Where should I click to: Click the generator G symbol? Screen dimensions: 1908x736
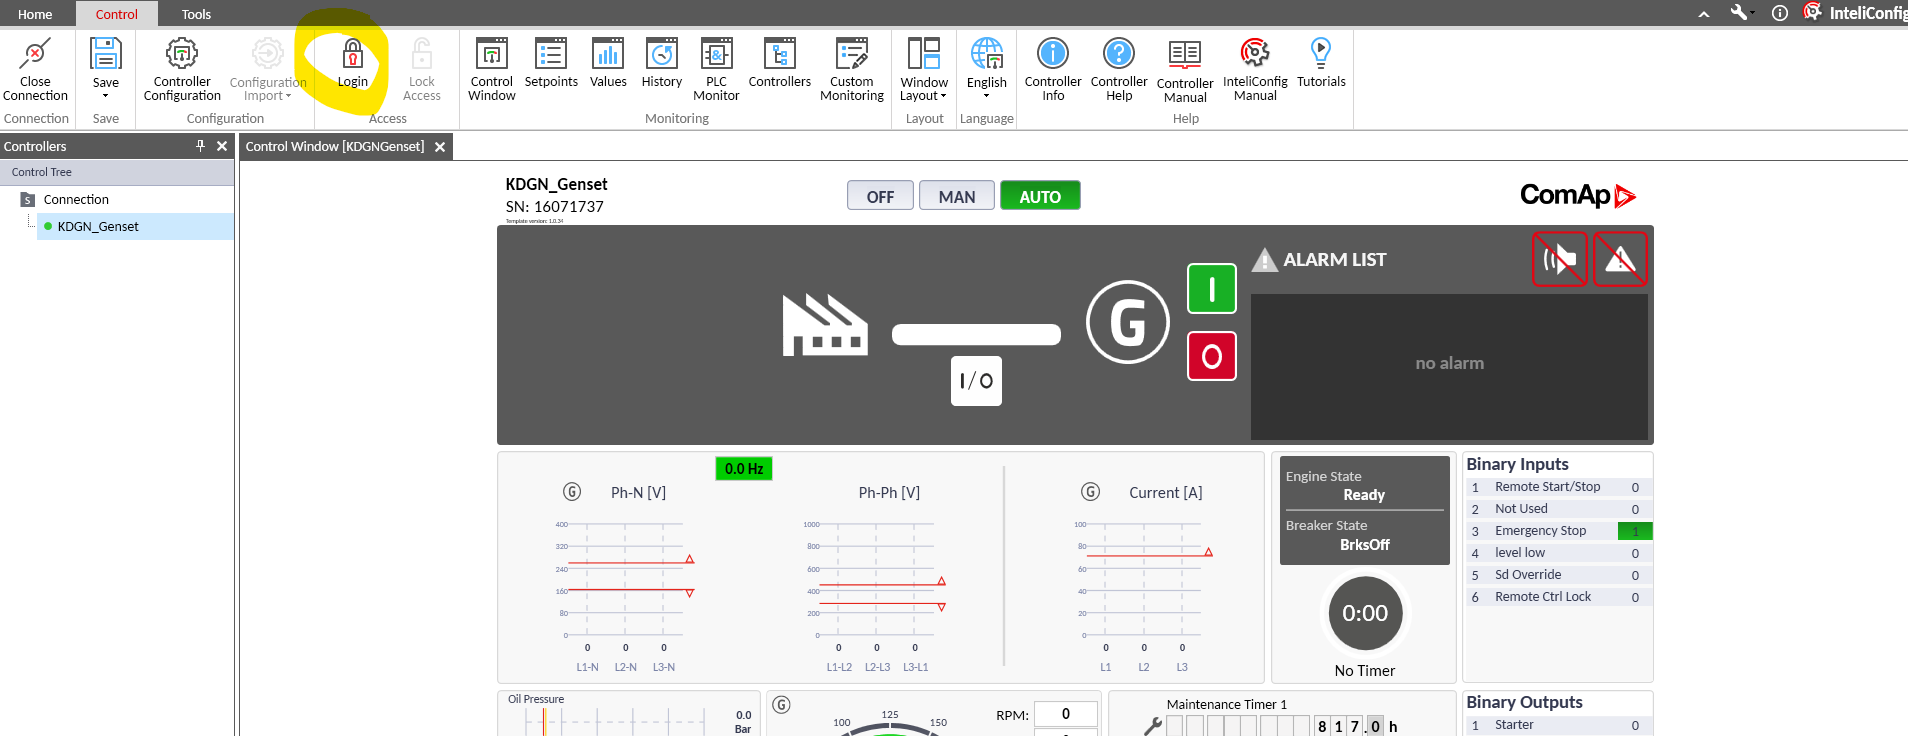pyautogui.click(x=1128, y=322)
